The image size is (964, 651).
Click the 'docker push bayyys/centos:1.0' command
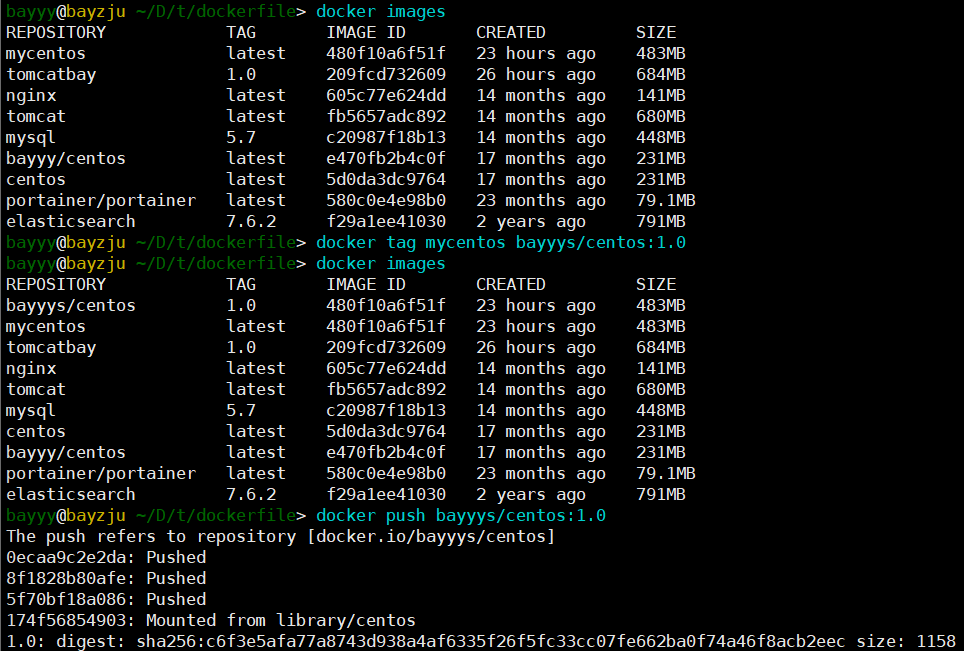460,515
